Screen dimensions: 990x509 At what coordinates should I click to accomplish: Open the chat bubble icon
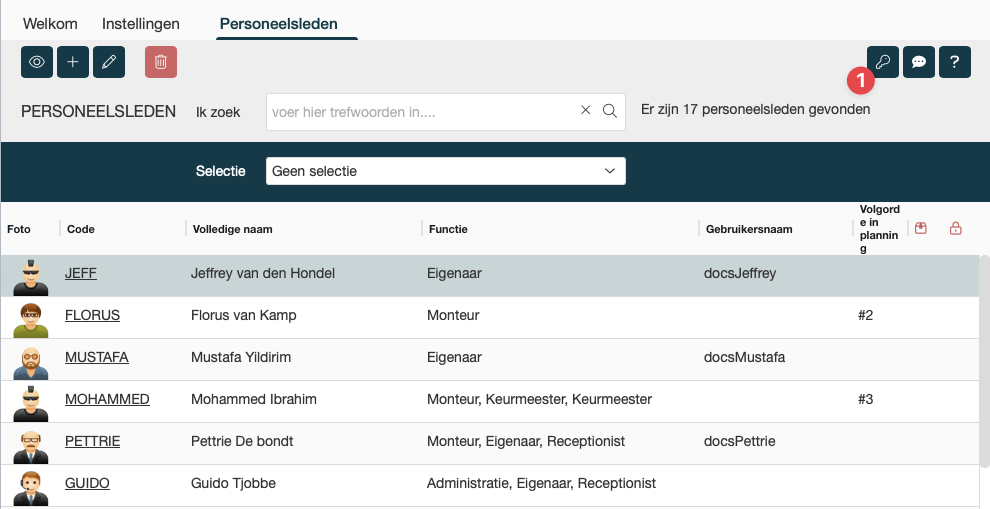point(919,62)
